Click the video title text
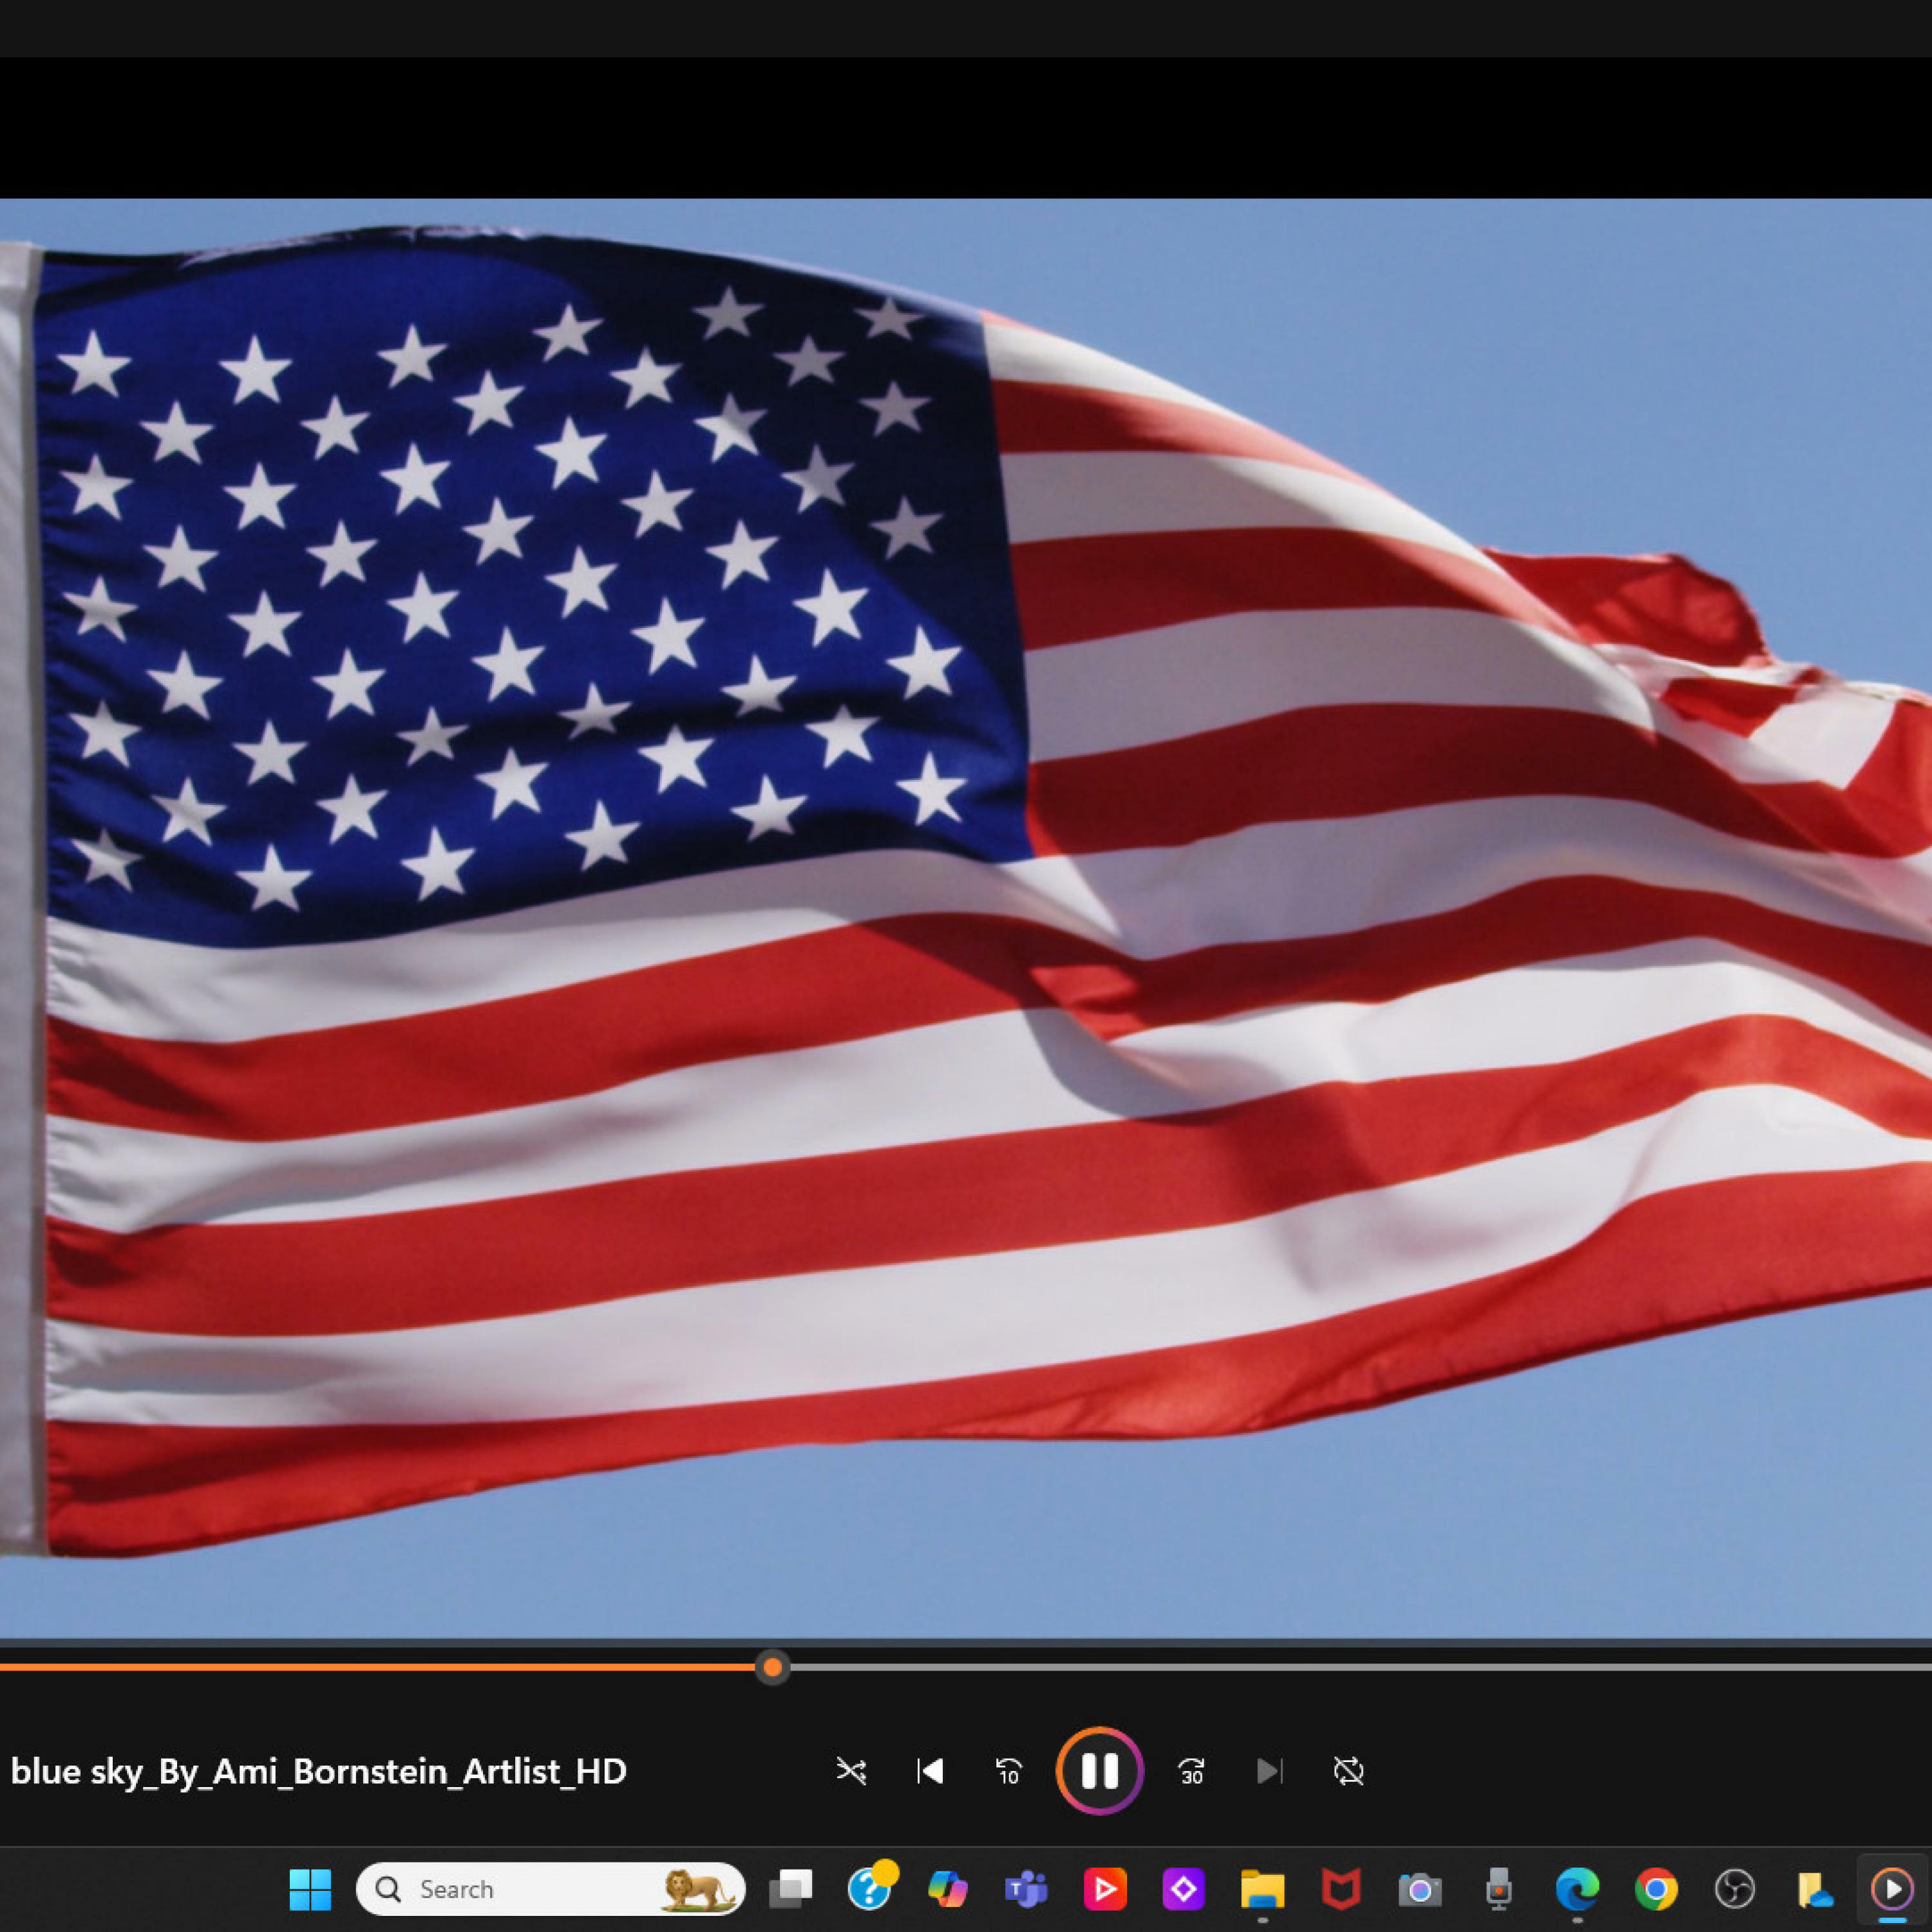Image resolution: width=1932 pixels, height=1932 pixels. pyautogui.click(x=318, y=1771)
